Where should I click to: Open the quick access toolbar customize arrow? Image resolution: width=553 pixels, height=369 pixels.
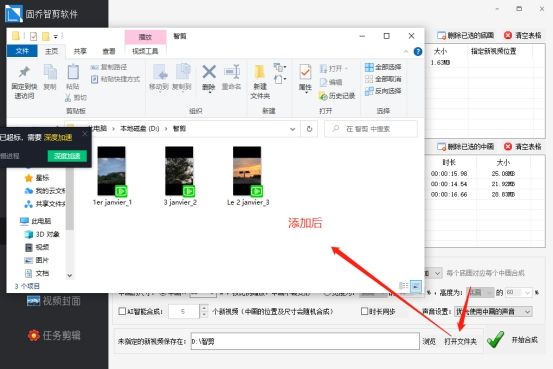point(55,37)
